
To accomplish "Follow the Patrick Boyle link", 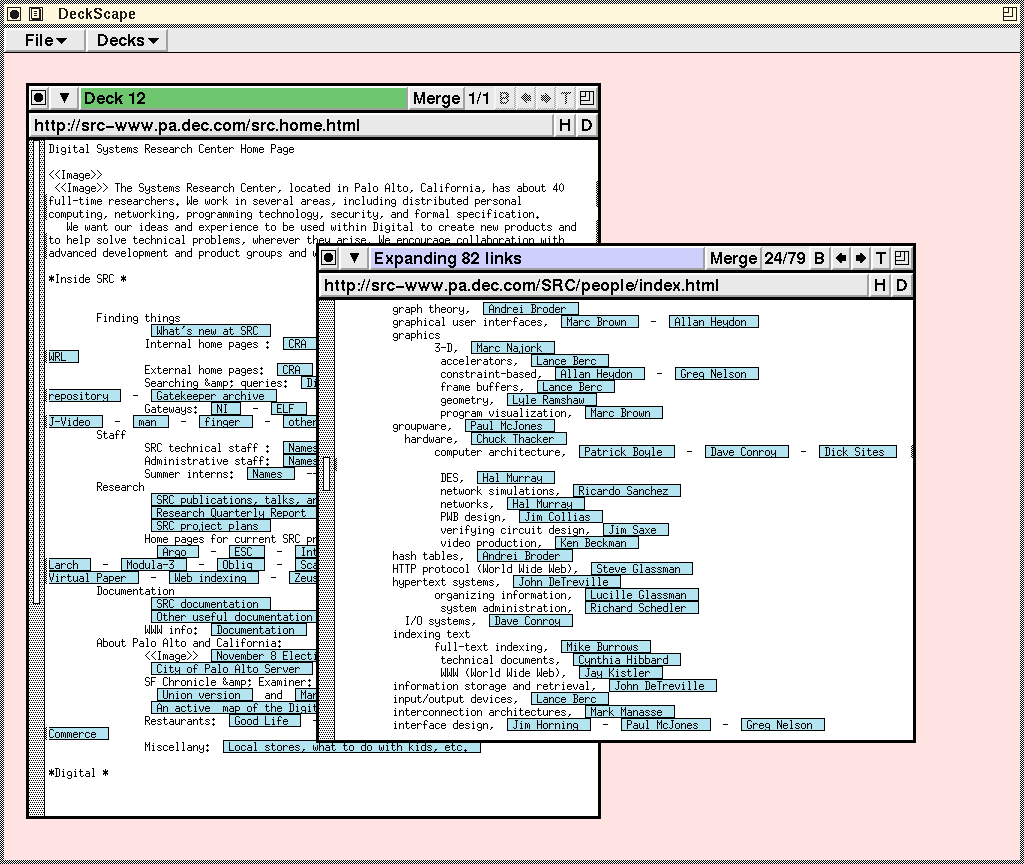I will coord(626,452).
